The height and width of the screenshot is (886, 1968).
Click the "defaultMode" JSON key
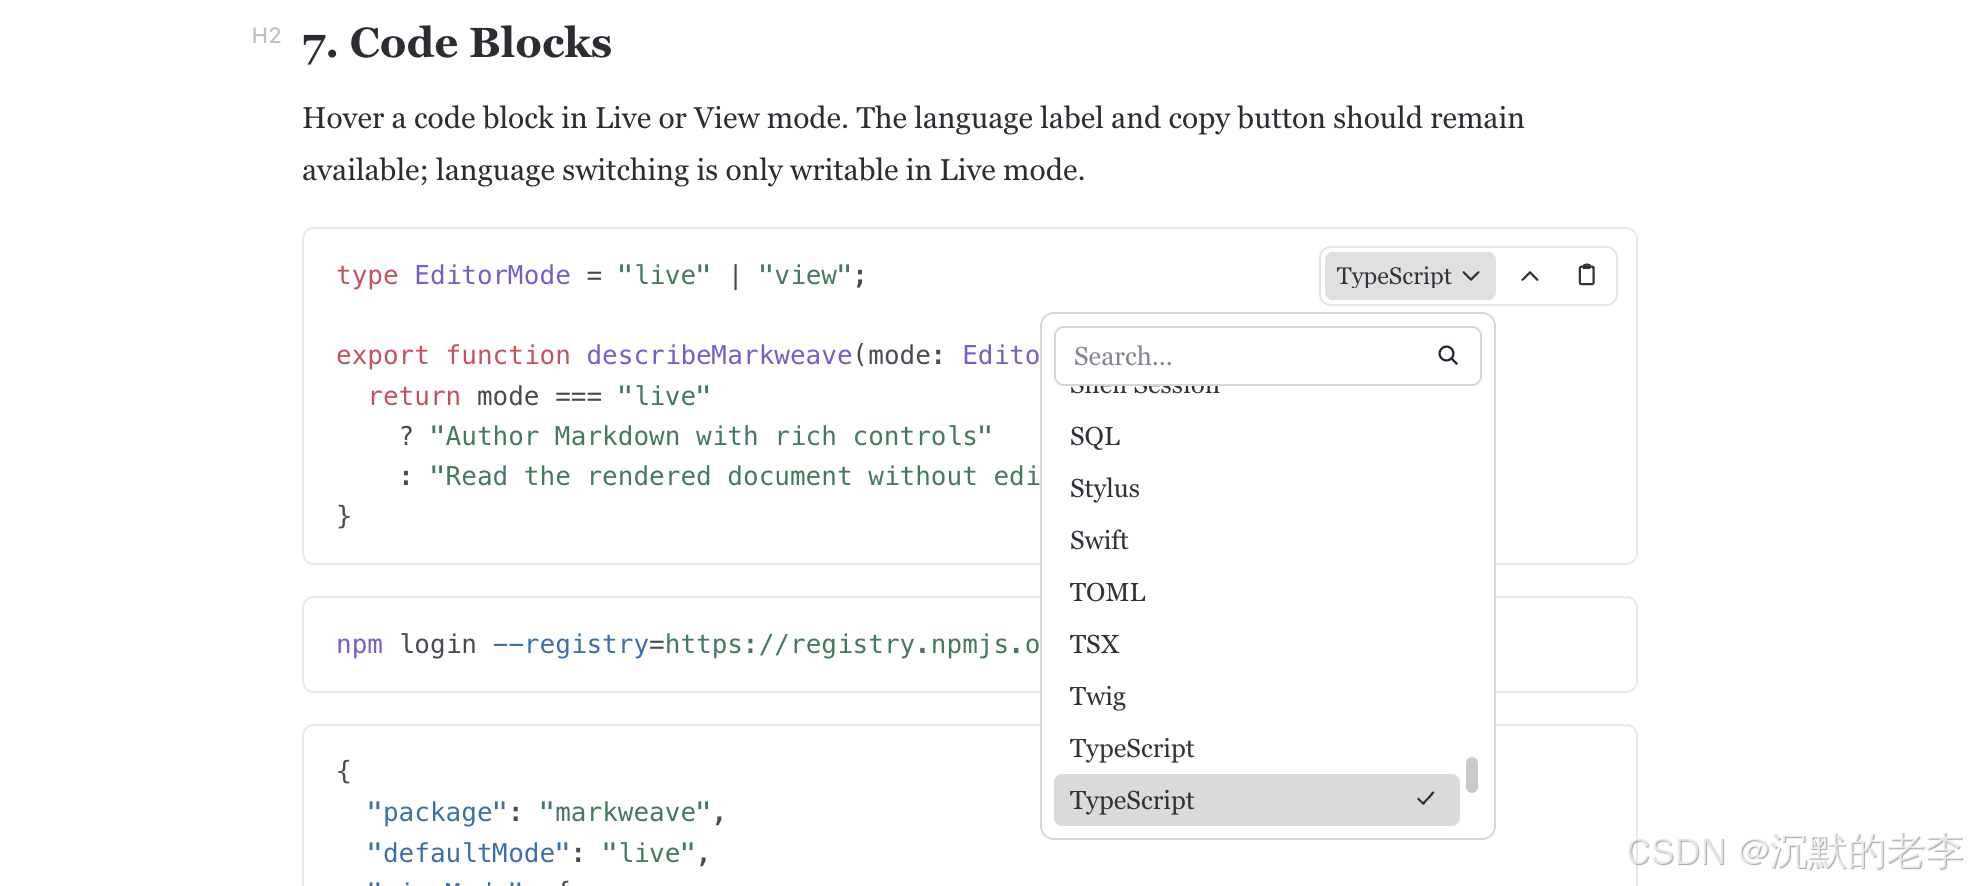tap(469, 853)
